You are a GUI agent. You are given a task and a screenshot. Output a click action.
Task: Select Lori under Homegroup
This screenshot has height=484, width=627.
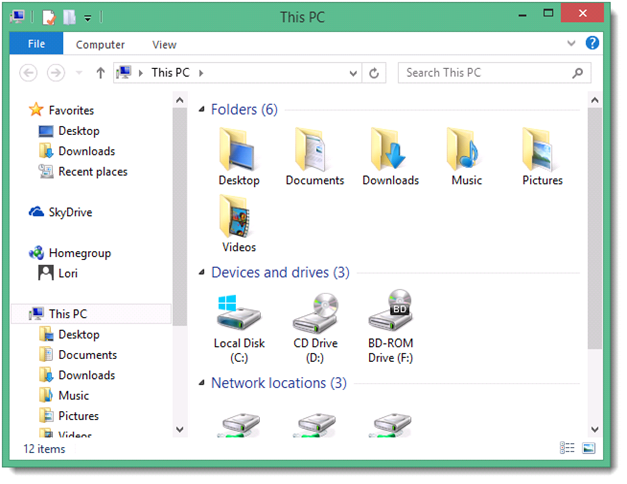pos(58,273)
